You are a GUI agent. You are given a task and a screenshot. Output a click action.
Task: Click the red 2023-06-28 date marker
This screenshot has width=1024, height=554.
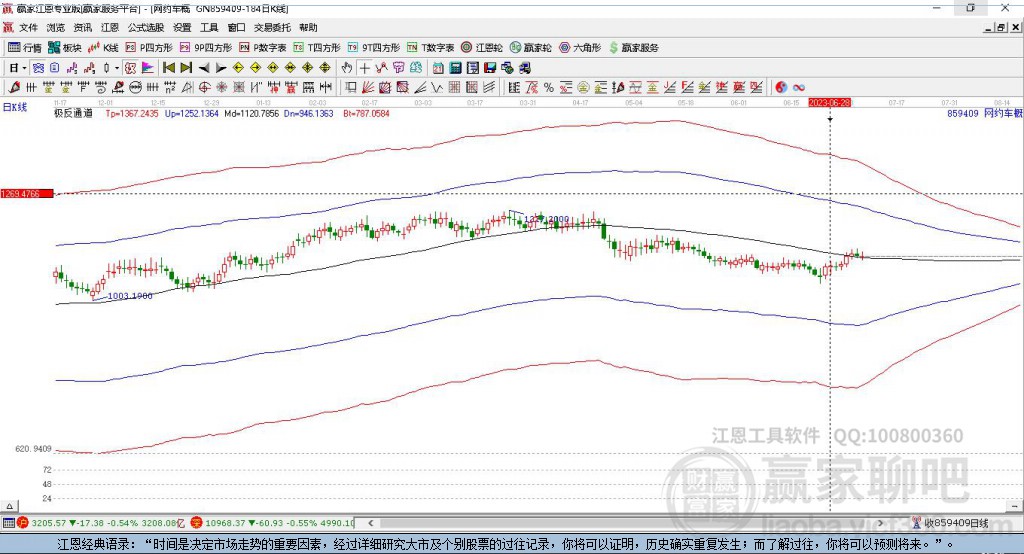point(829,103)
